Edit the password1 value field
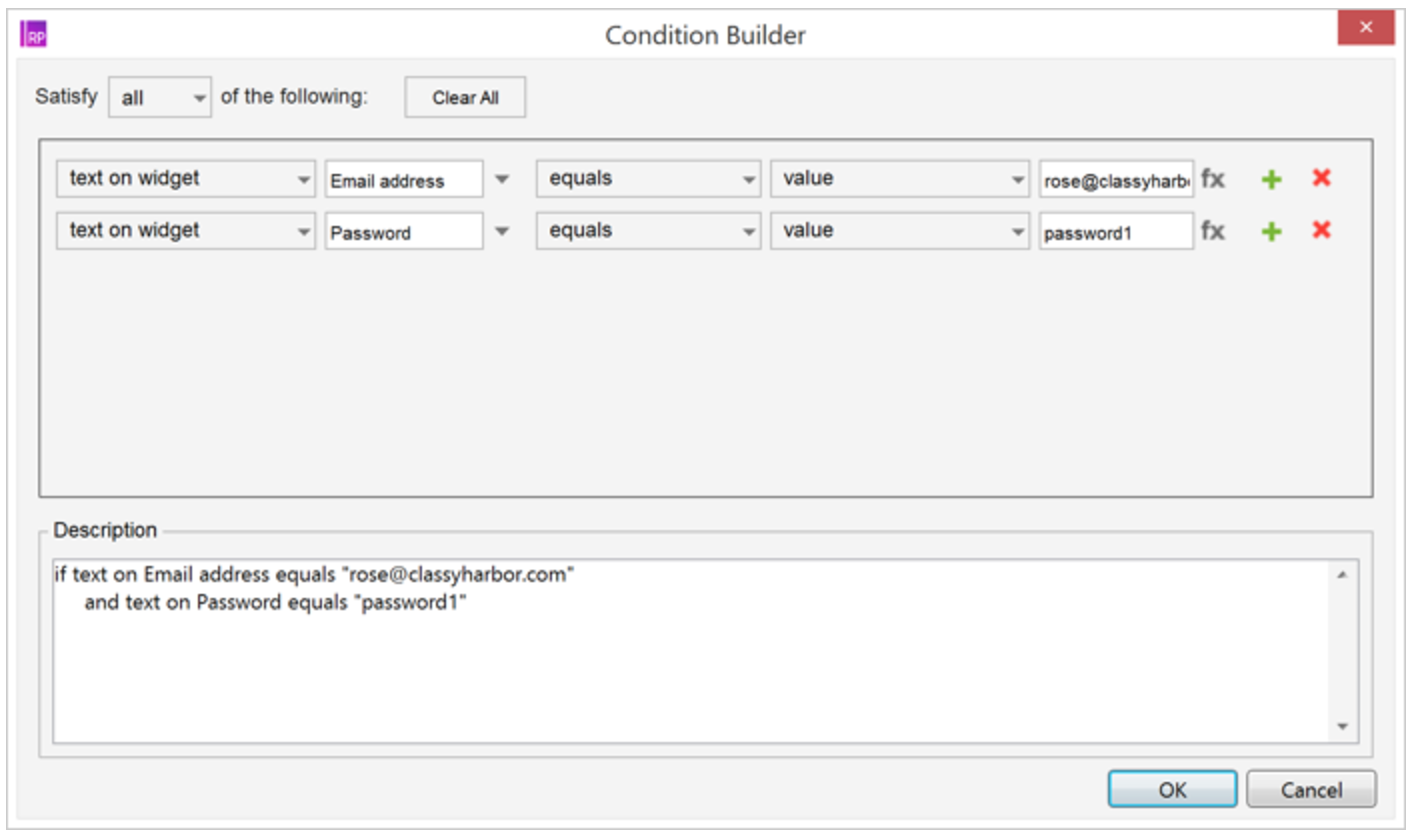This screenshot has width=1412, height=834. tap(1116, 232)
